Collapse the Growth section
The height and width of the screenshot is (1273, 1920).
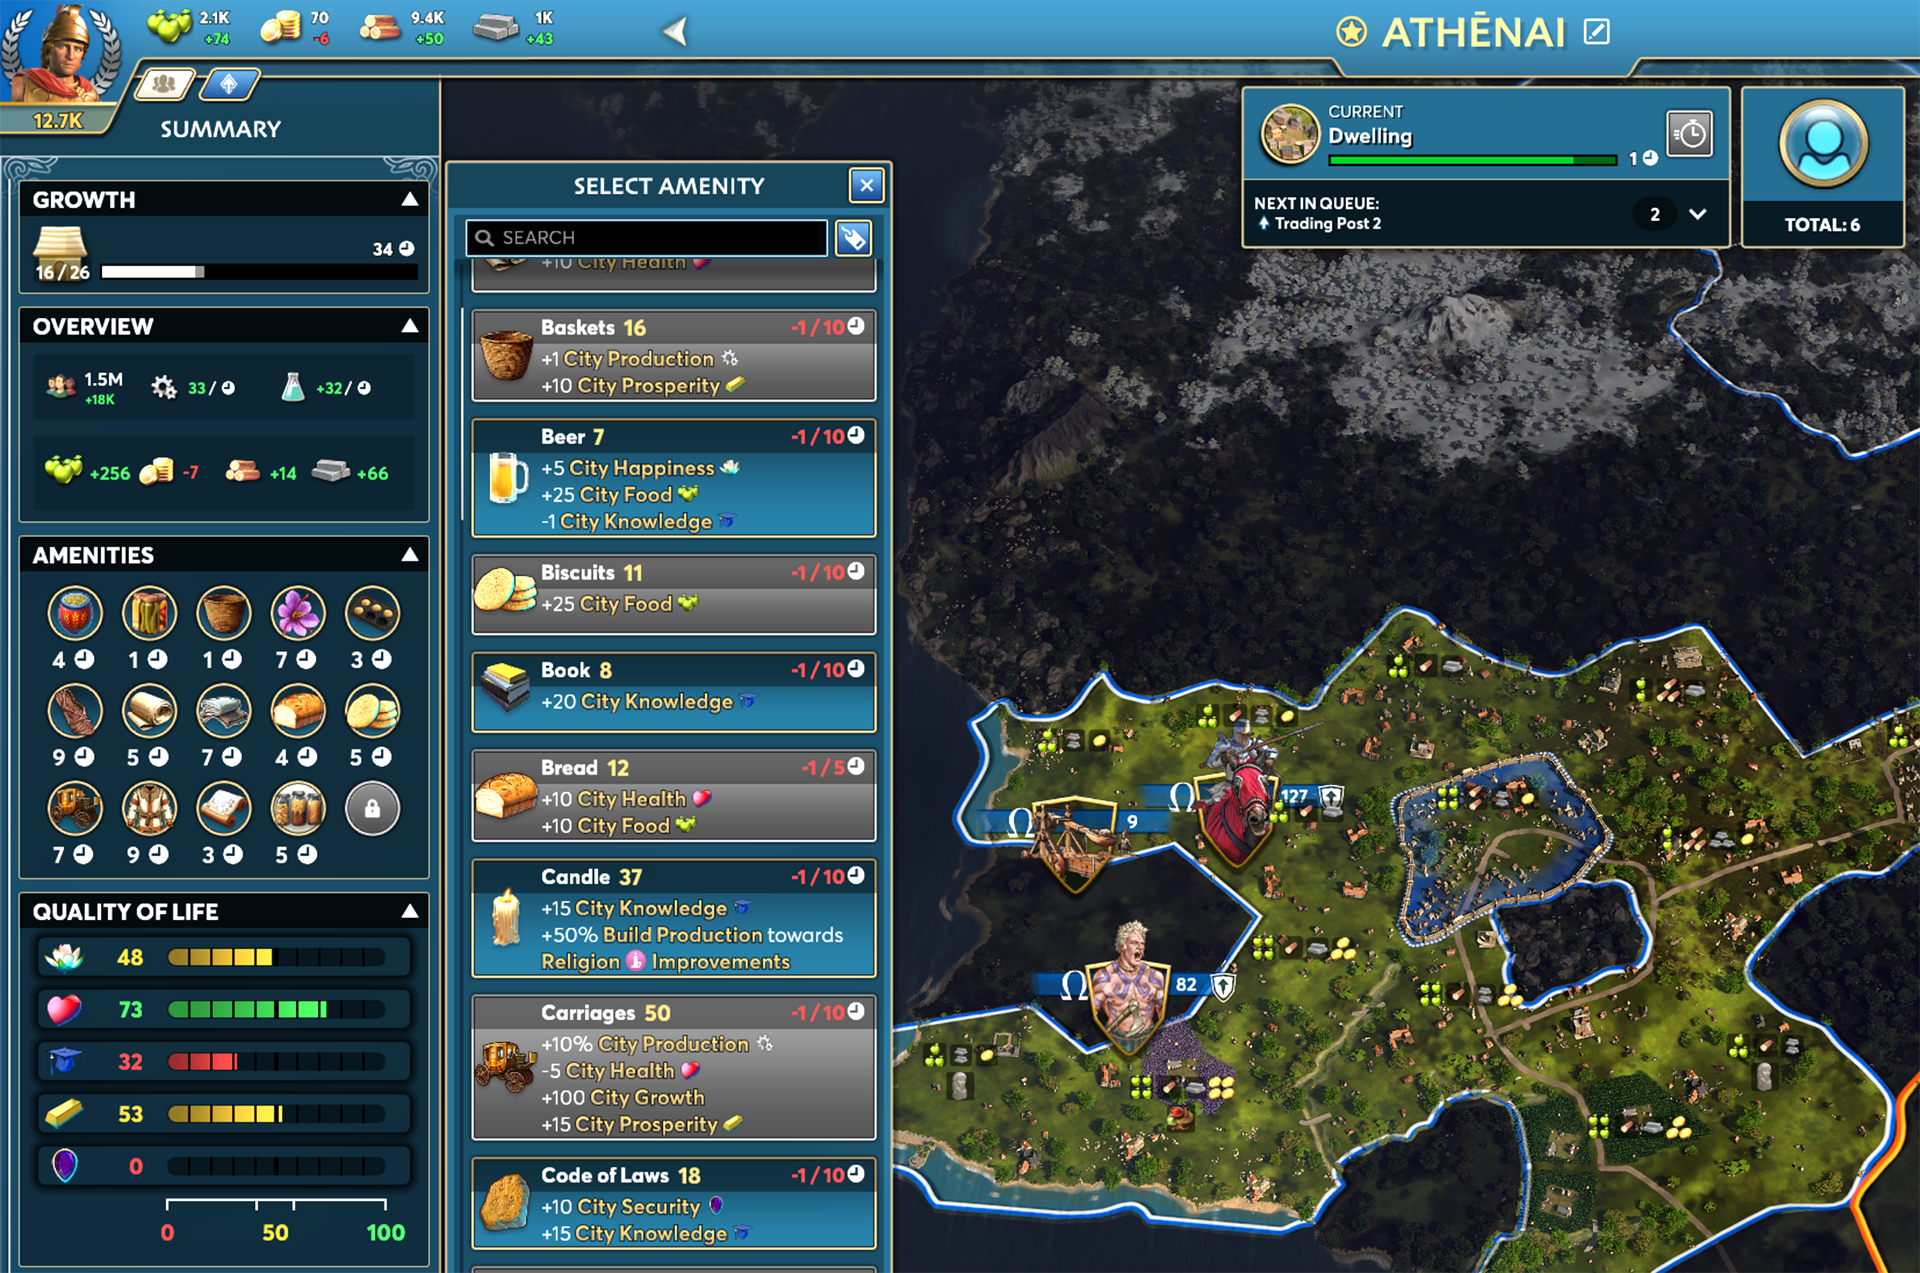[x=410, y=200]
